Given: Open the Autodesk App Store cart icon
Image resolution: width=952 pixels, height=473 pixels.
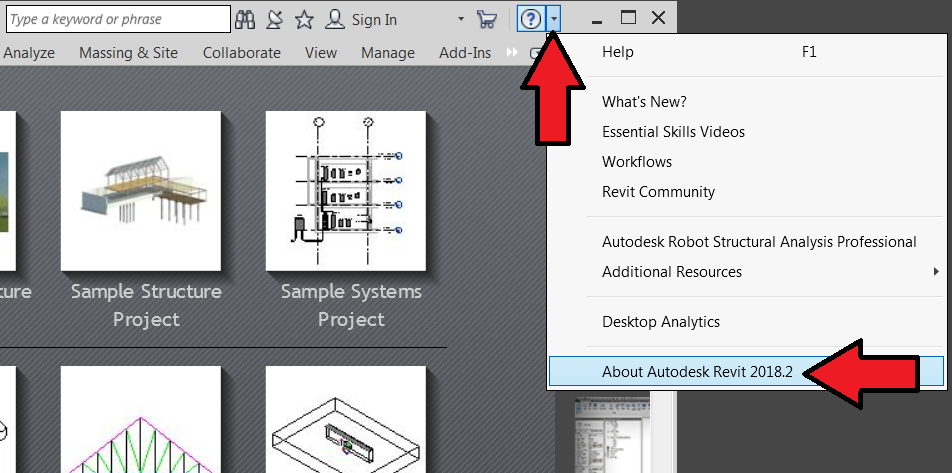Looking at the screenshot, I should (487, 19).
